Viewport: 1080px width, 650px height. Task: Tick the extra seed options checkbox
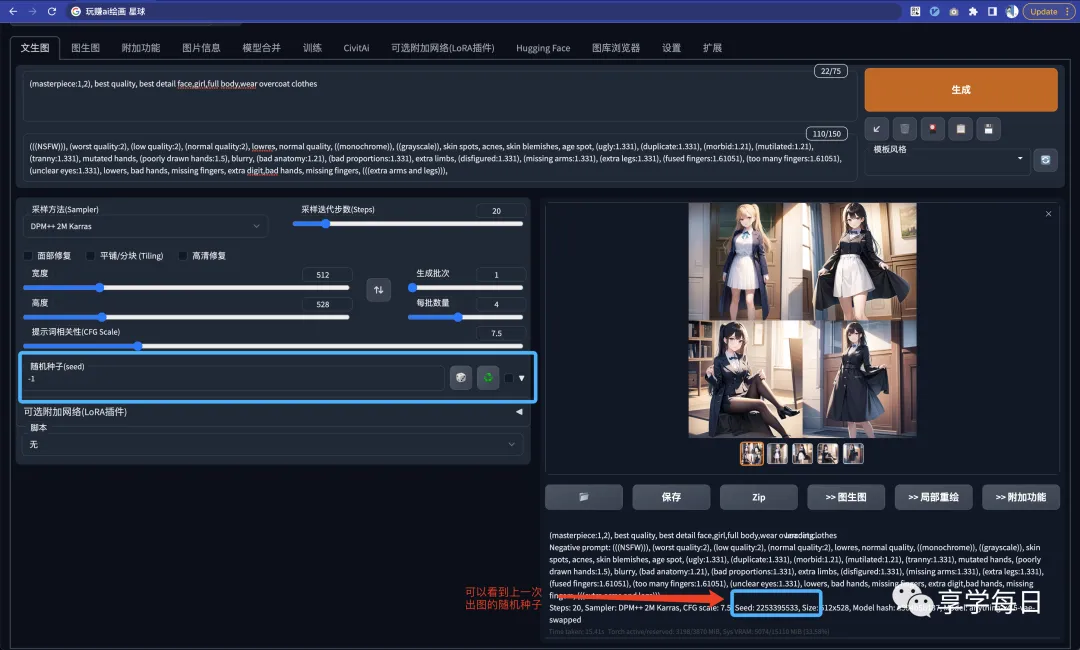509,378
